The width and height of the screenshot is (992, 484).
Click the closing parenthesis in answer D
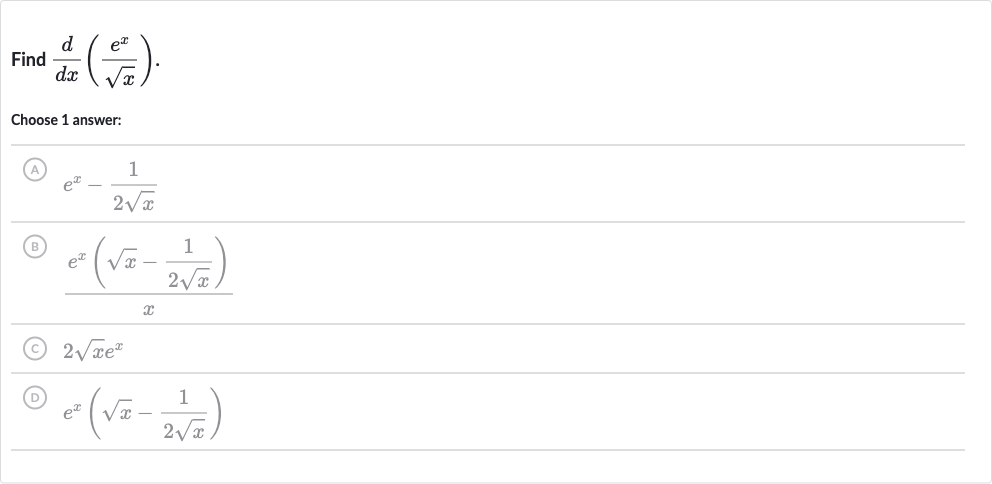tap(216, 414)
